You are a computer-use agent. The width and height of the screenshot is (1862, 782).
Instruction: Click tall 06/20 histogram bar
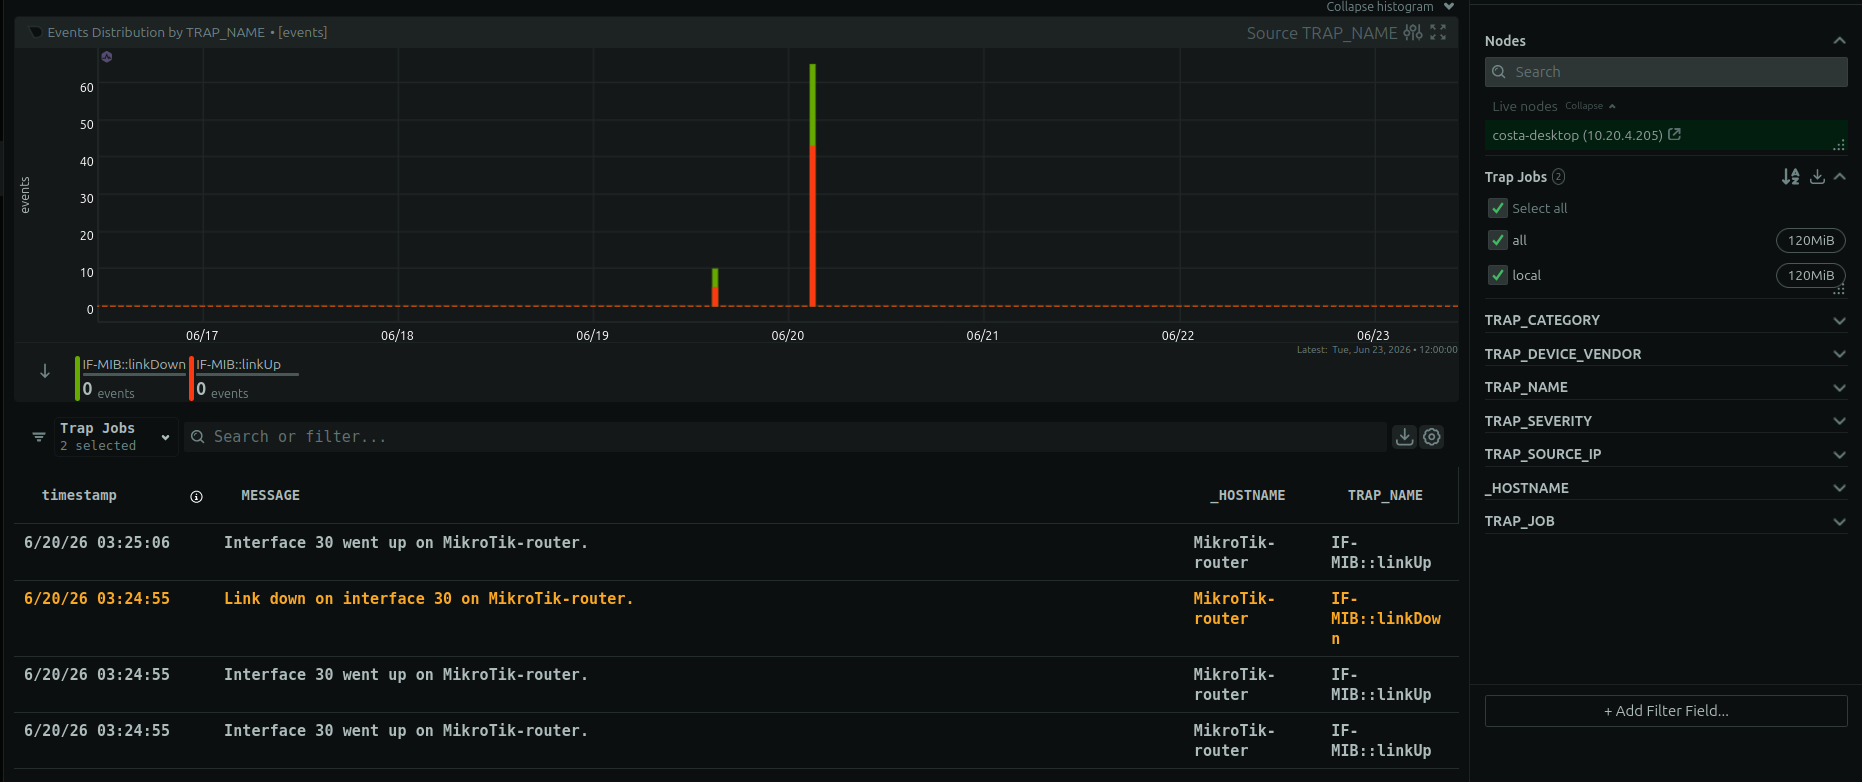pyautogui.click(x=812, y=185)
